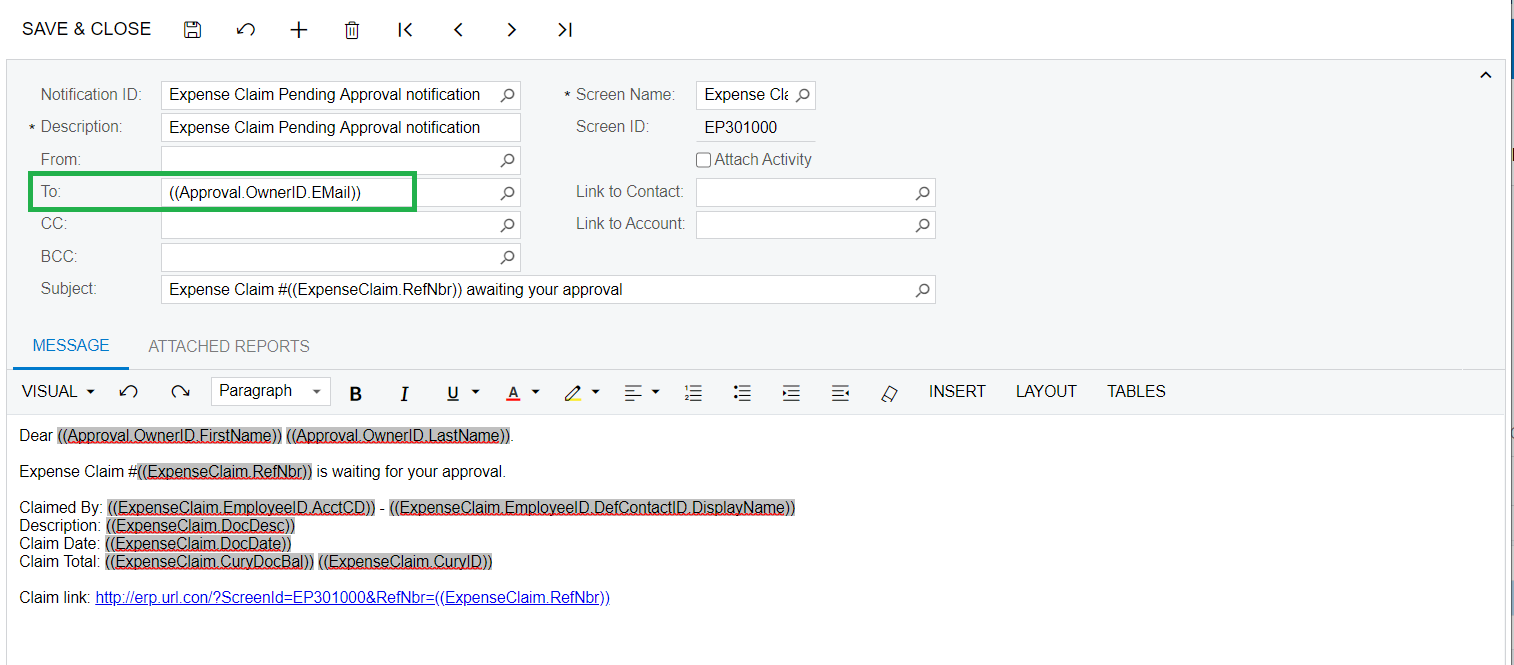This screenshot has width=1514, height=665.
Task: Switch to MESSAGE tab
Action: pyautogui.click(x=71, y=346)
